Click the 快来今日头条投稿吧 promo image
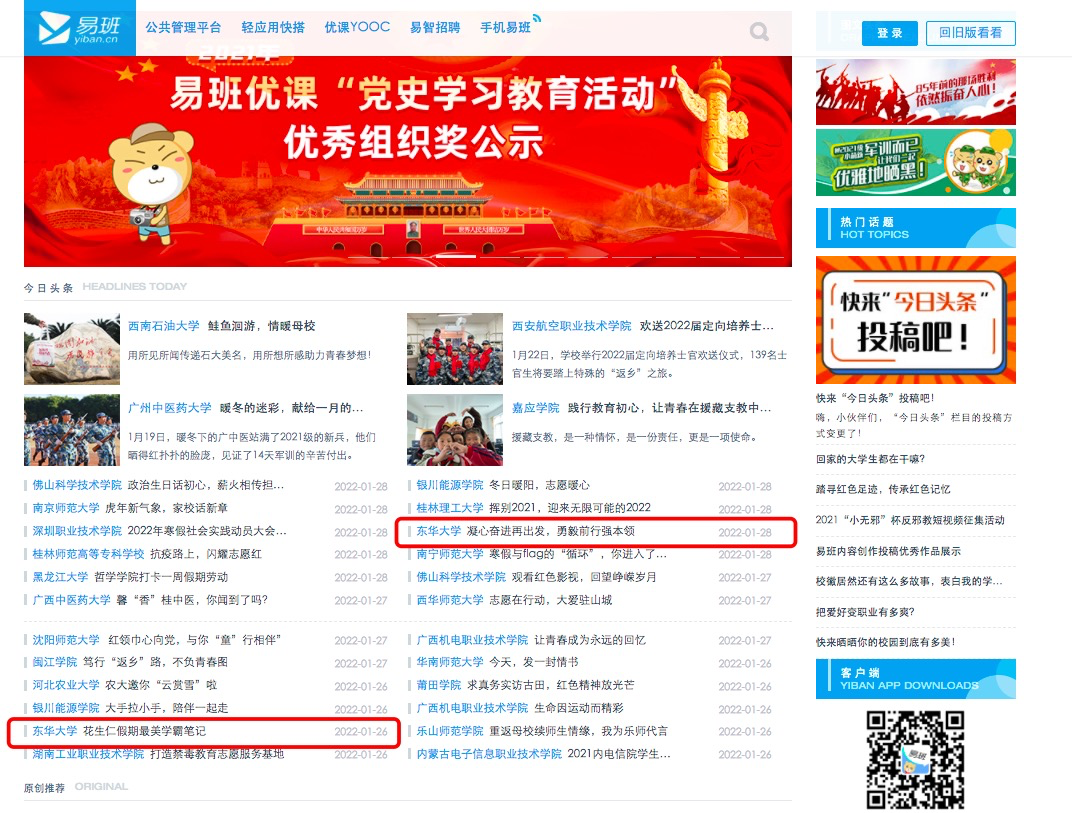Viewport: 1072px width, 813px height. coord(915,320)
